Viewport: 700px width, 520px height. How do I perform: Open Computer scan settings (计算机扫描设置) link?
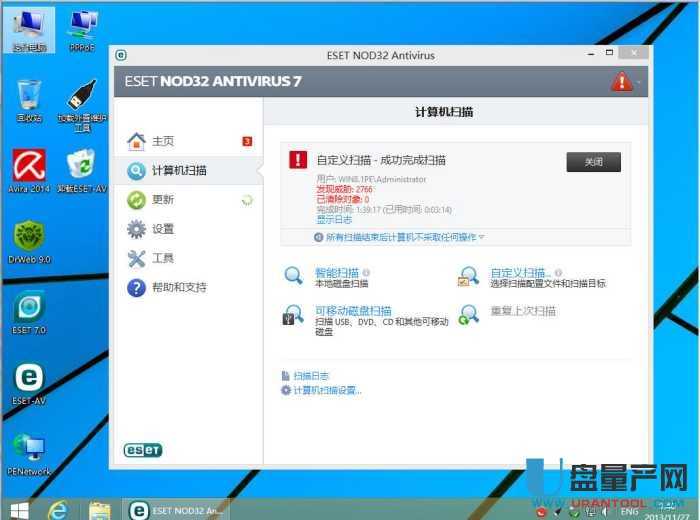[x=326, y=390]
